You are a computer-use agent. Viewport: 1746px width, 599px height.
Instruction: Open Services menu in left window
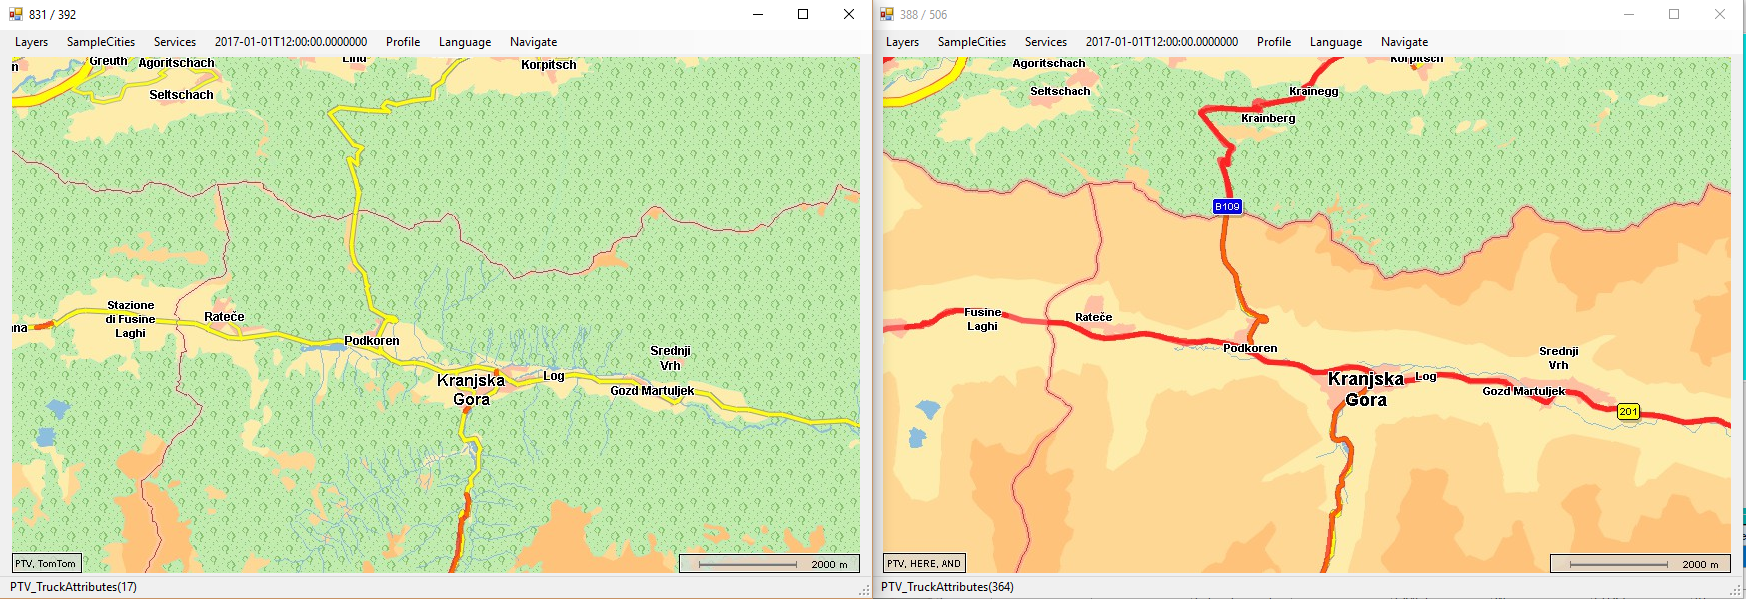(x=175, y=42)
